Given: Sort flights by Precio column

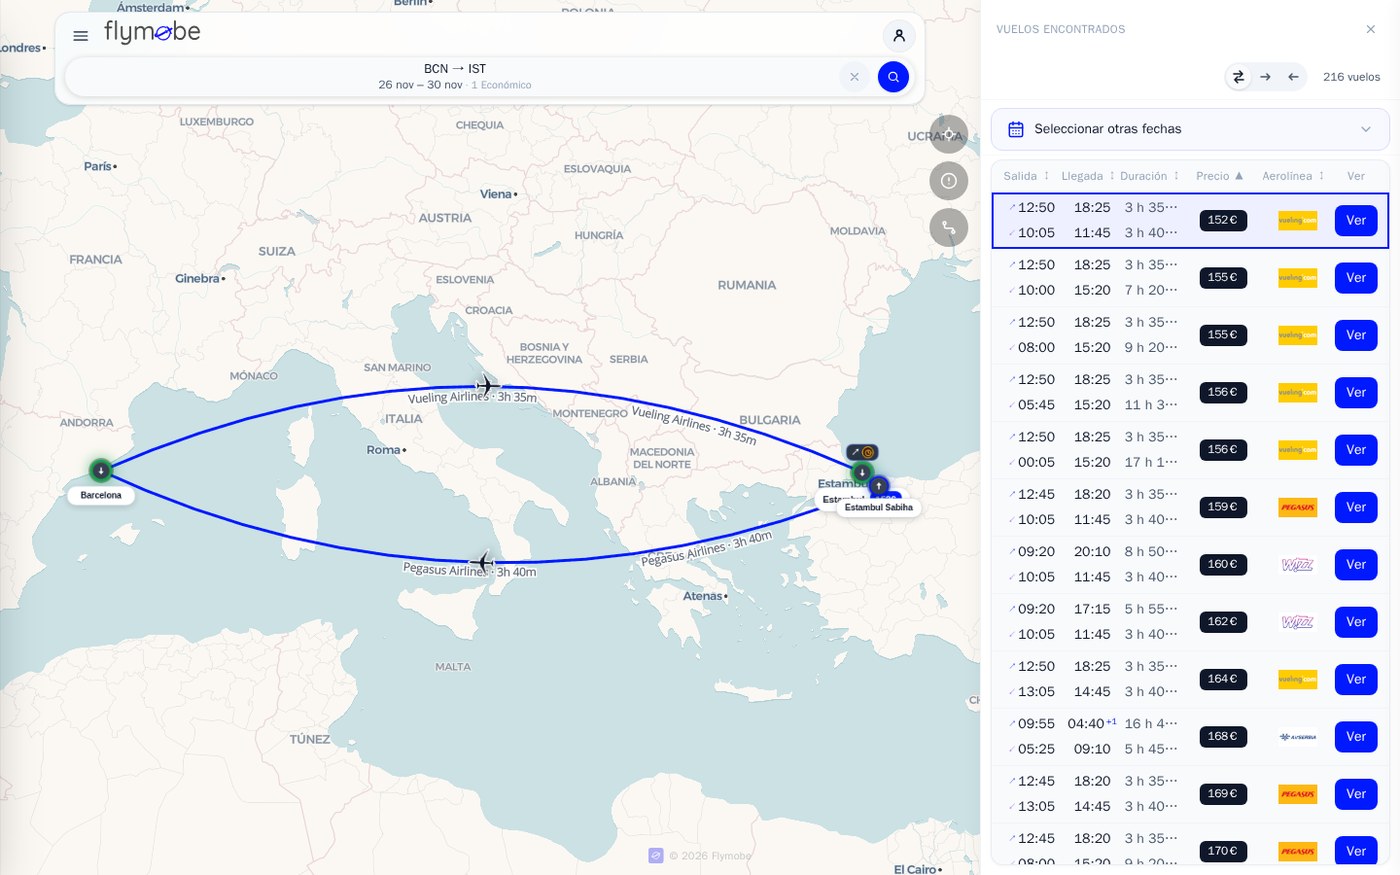Looking at the screenshot, I should pyautogui.click(x=1220, y=176).
